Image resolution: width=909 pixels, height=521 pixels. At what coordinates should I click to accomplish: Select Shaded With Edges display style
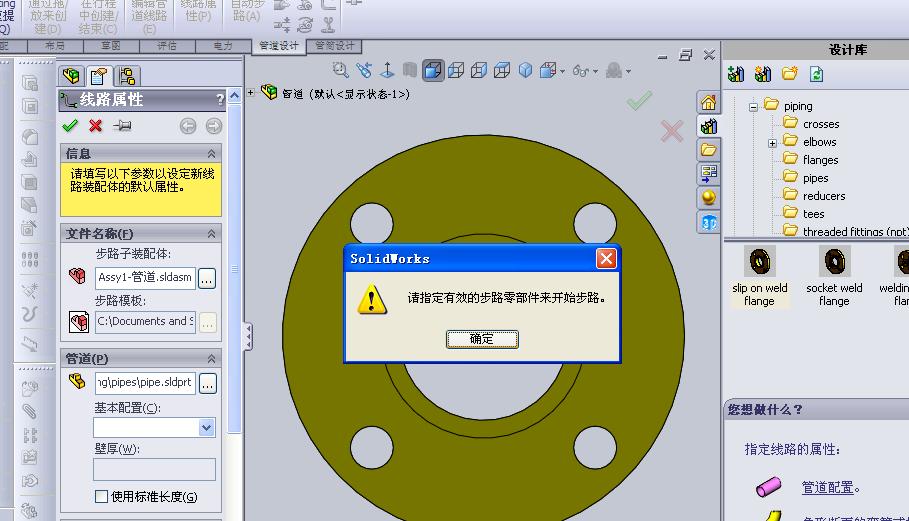click(x=433, y=70)
